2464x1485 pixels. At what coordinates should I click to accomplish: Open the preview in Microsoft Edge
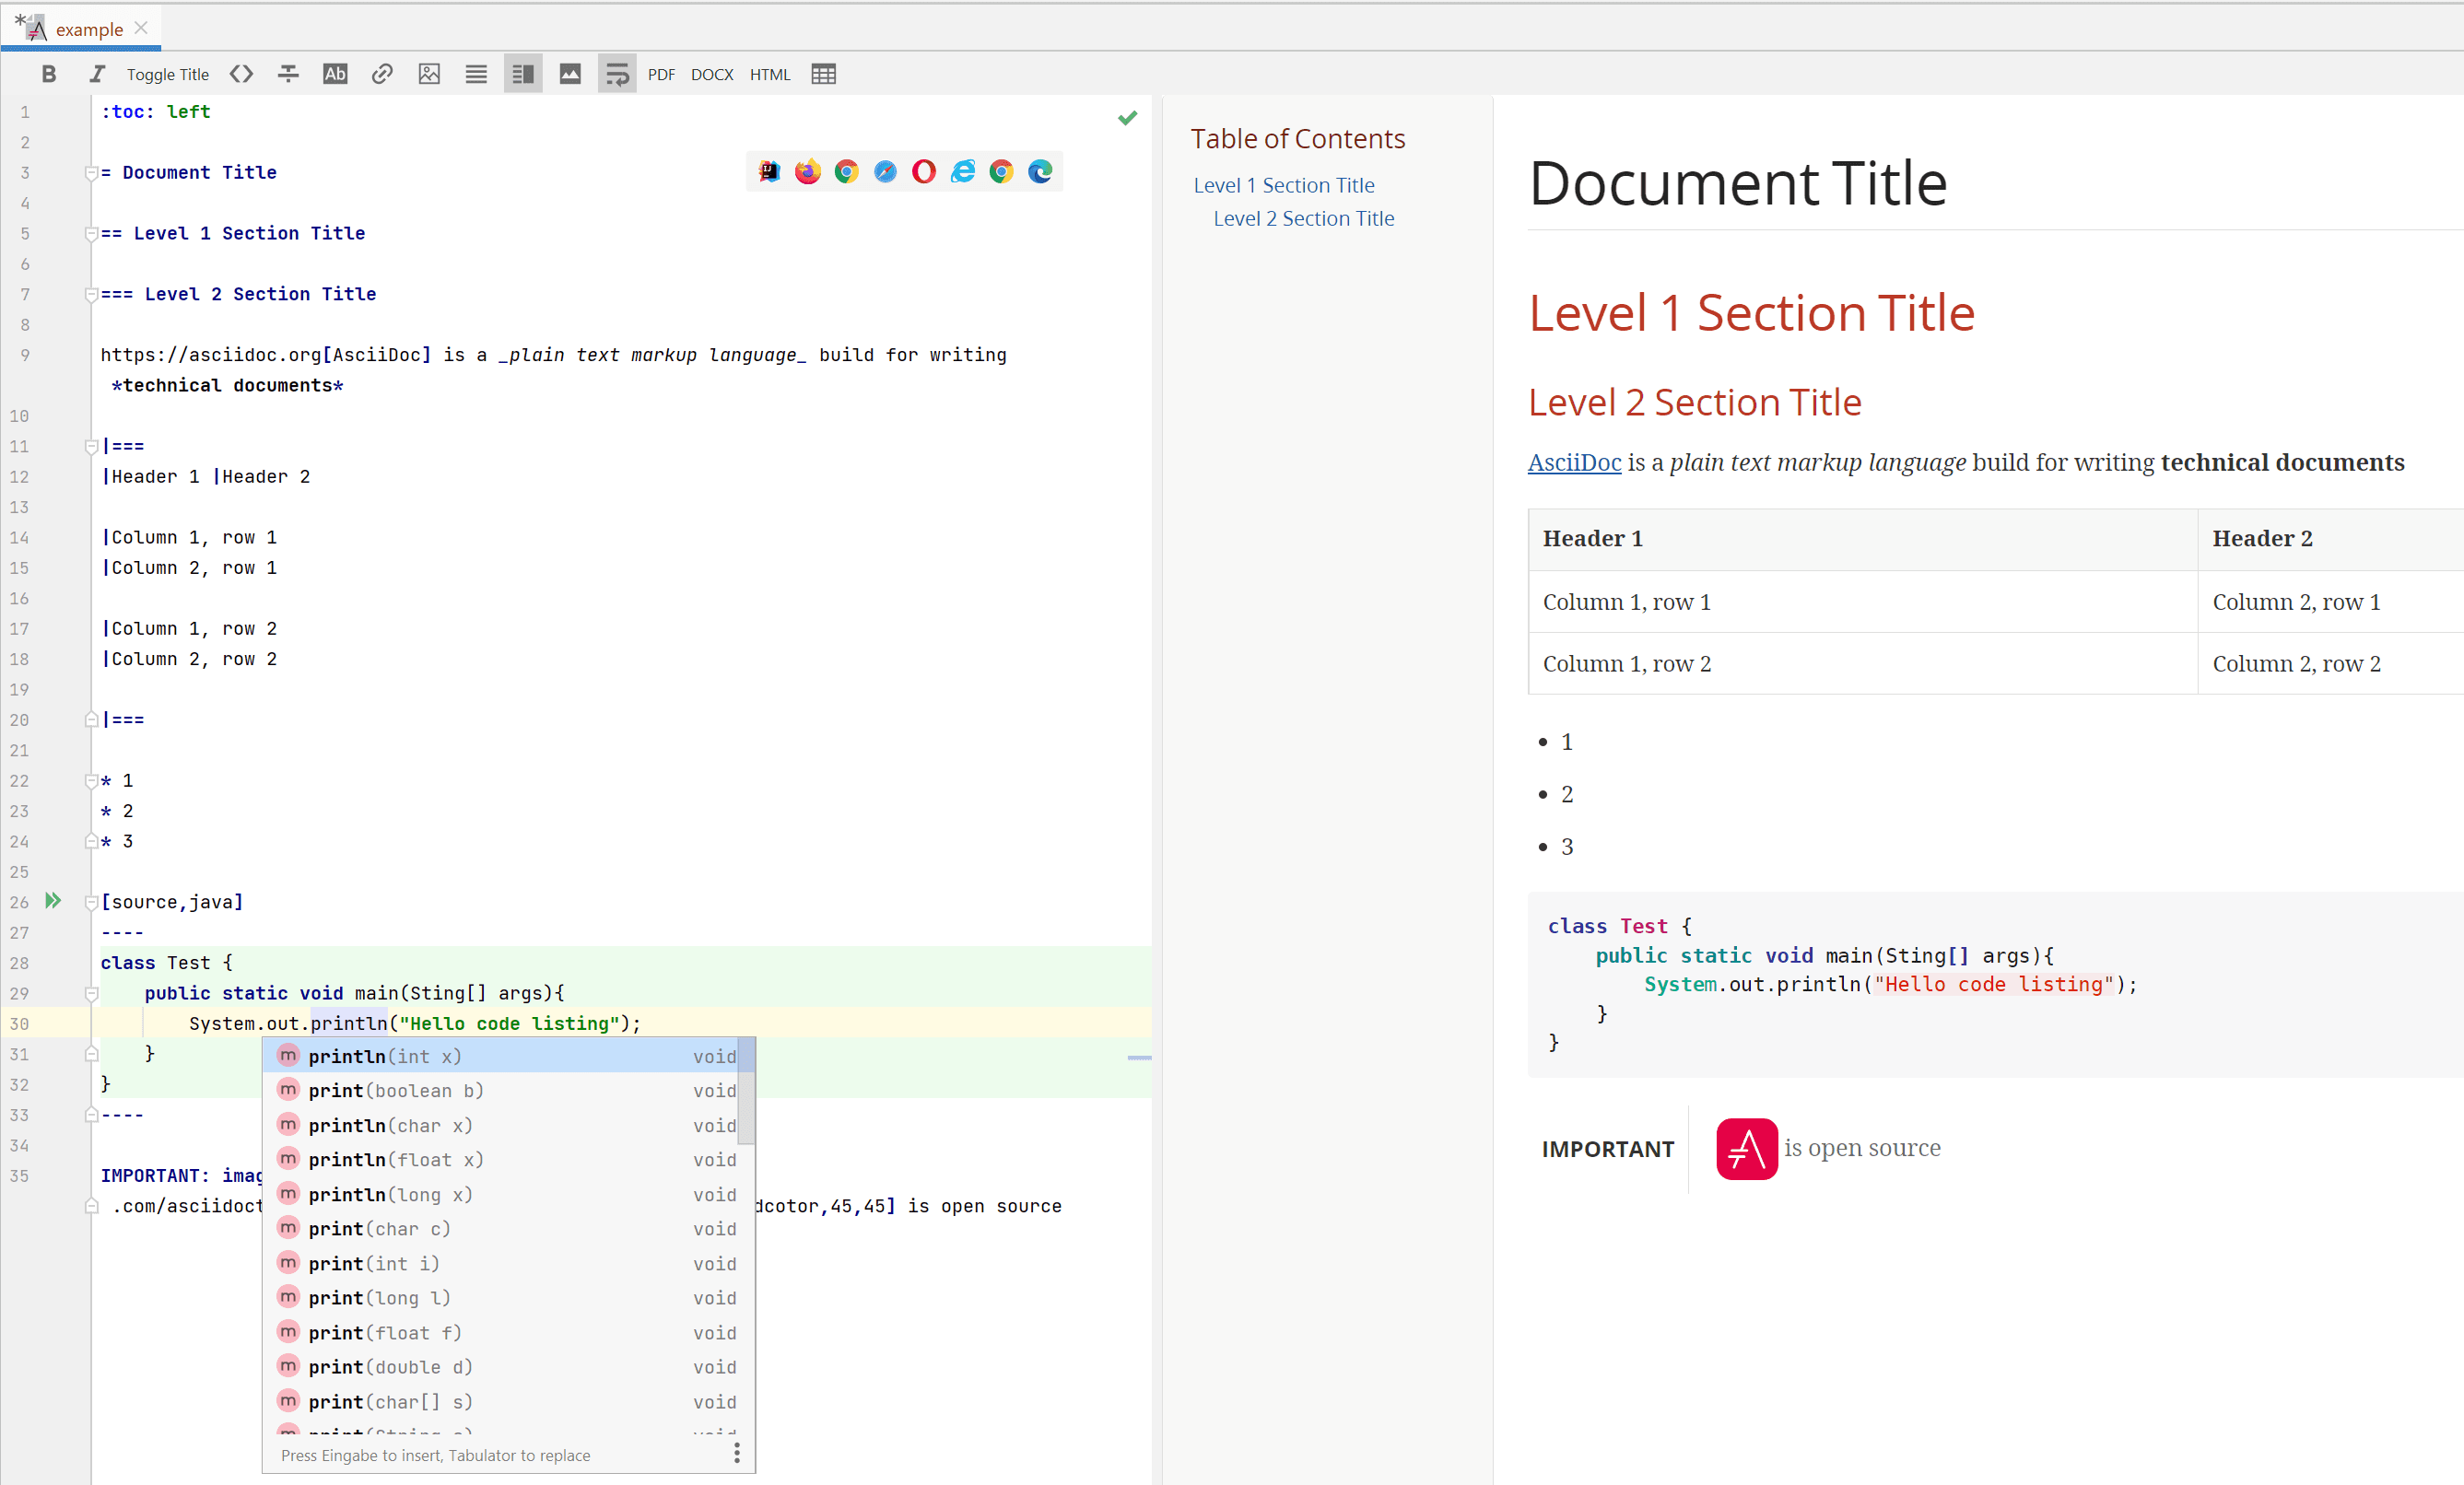point(1040,171)
